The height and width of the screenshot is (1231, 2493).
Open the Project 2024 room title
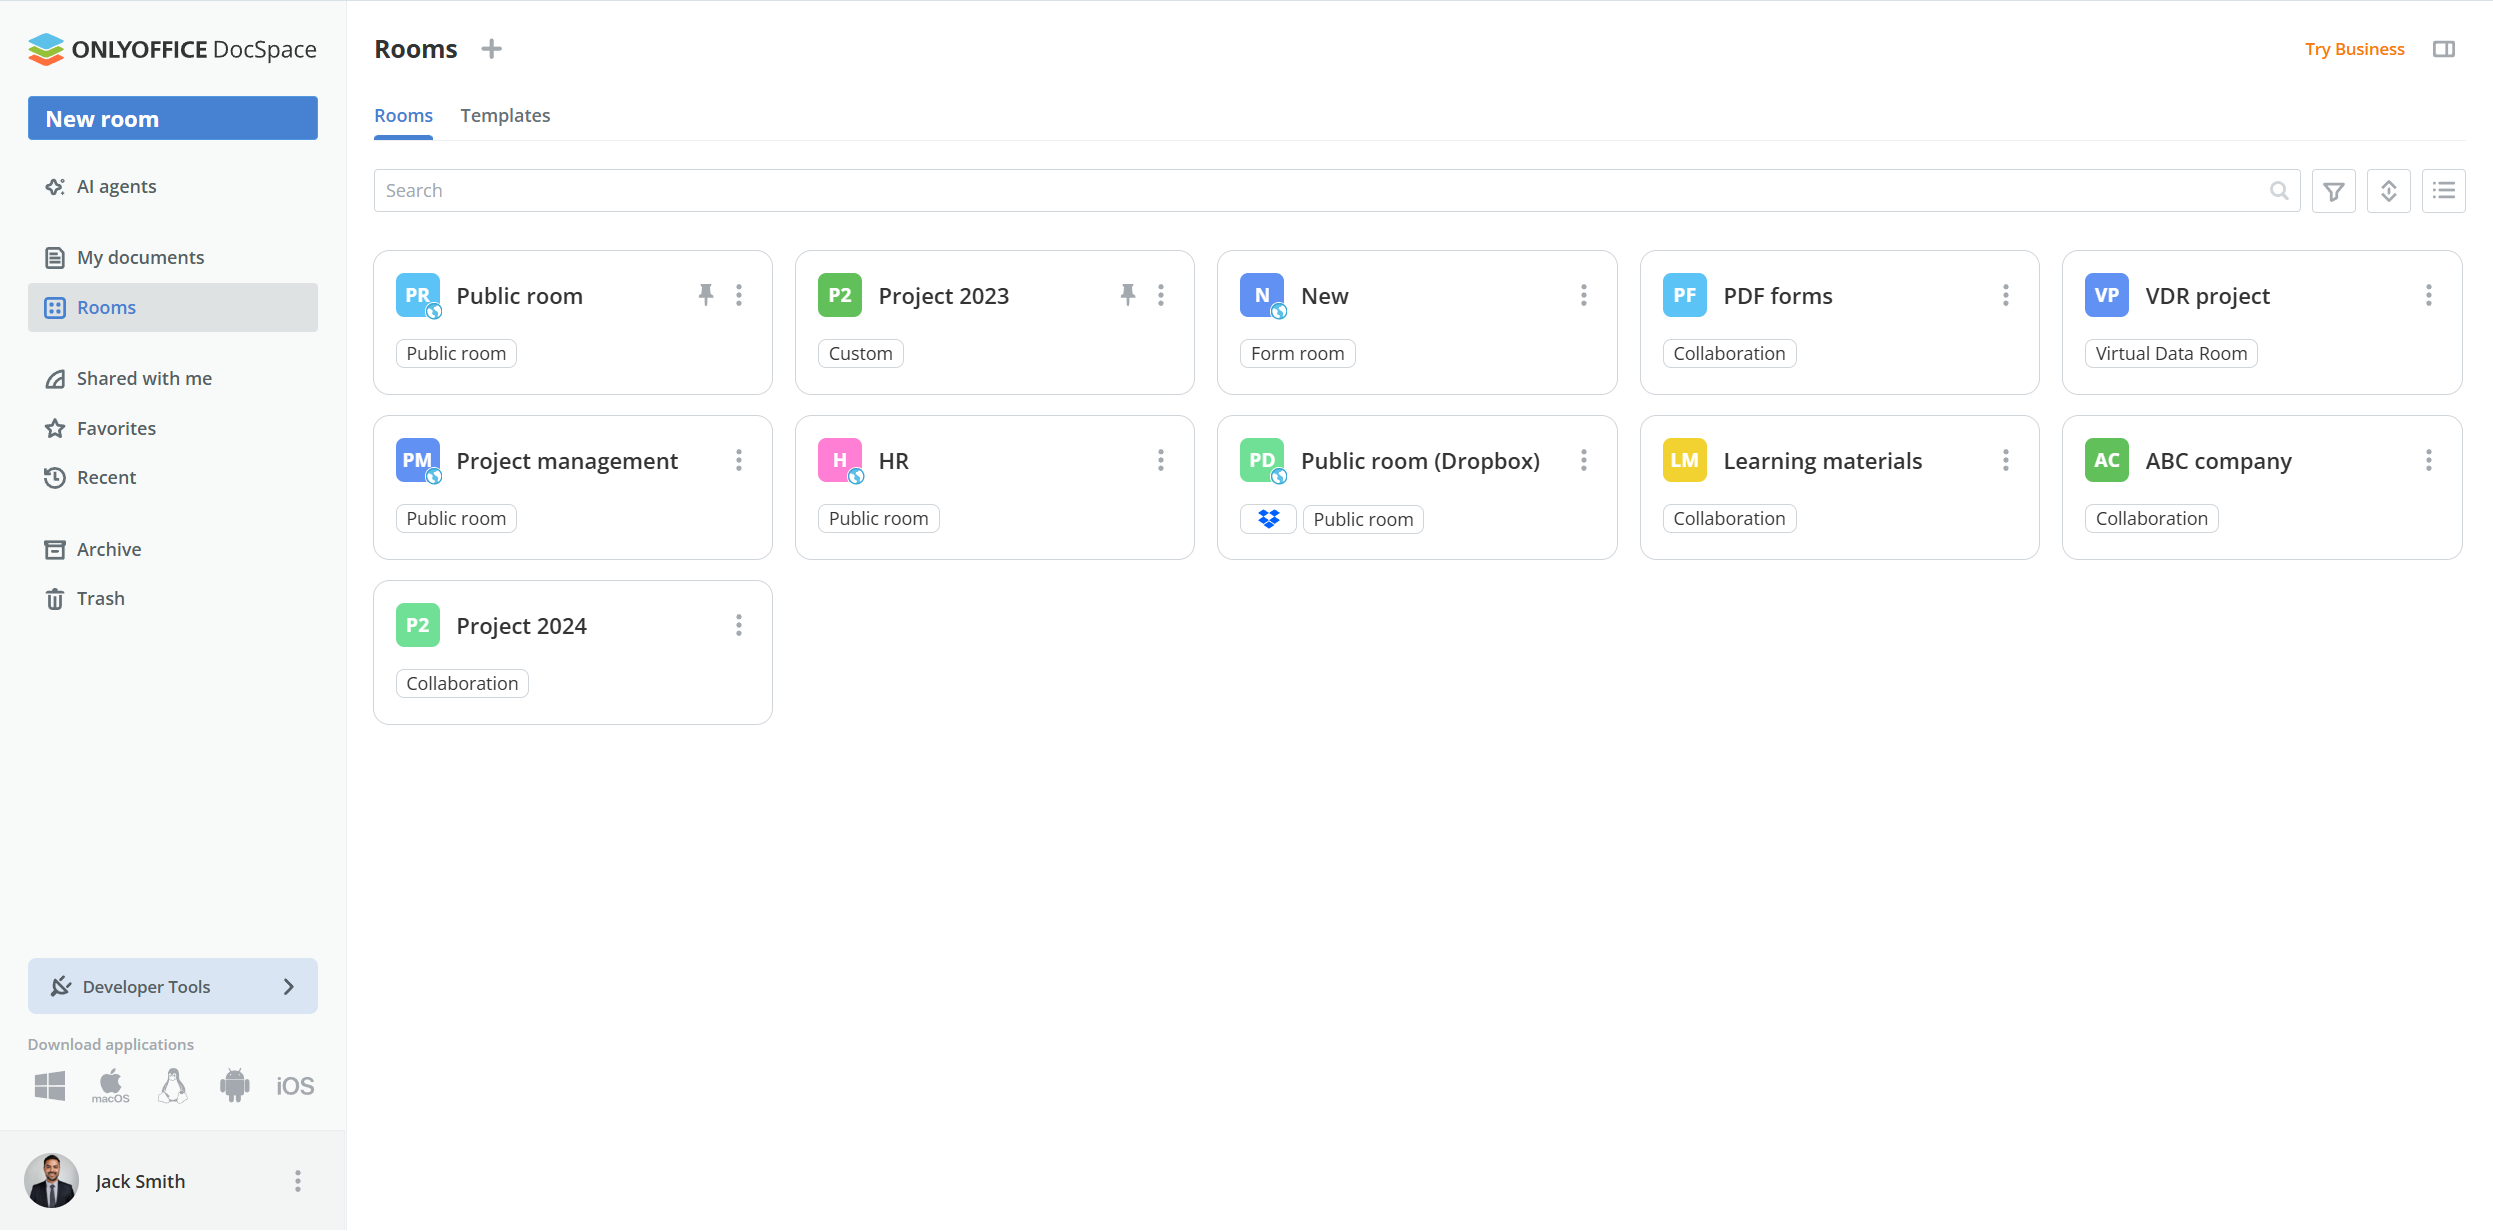(521, 626)
